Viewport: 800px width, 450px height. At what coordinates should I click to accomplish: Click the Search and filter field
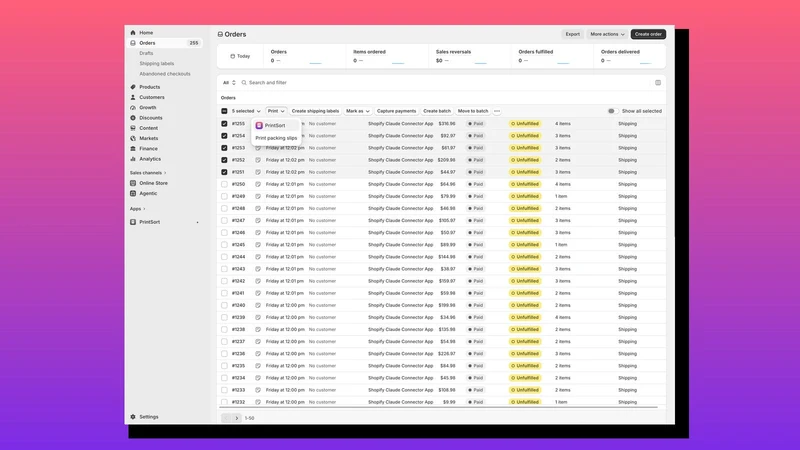444,83
